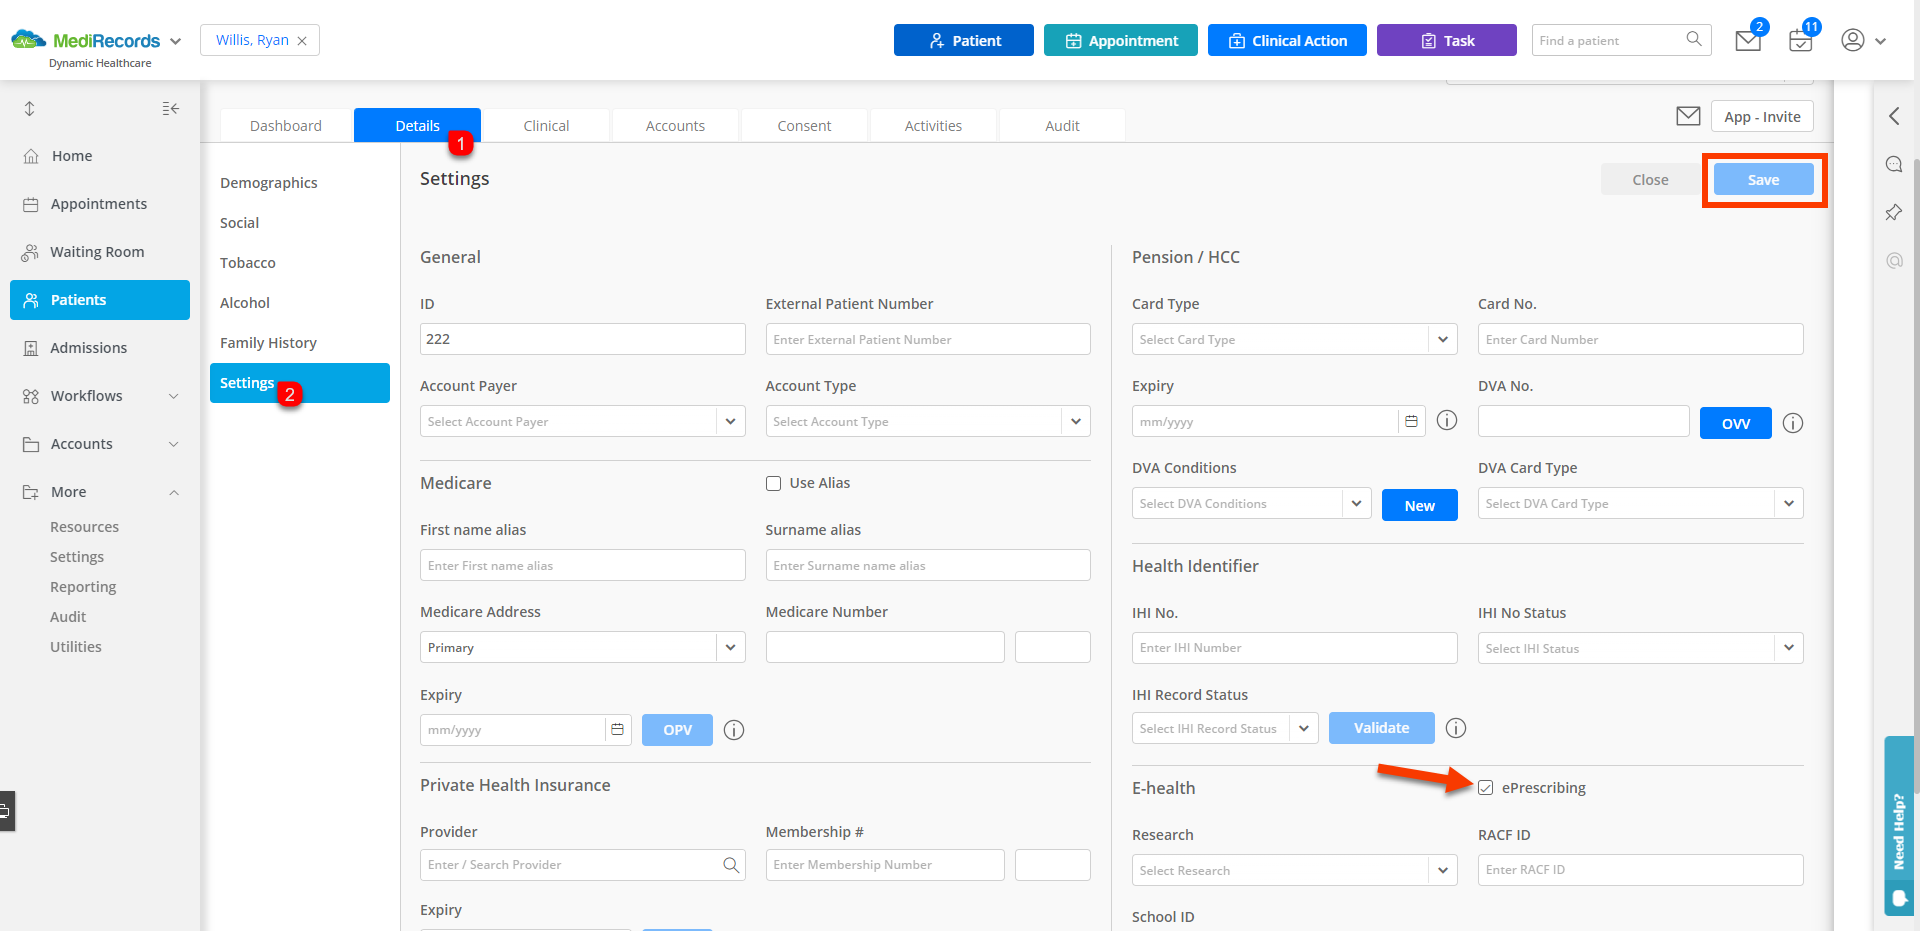The width and height of the screenshot is (1920, 931).
Task: Click the pin icon in right panel
Action: (1894, 212)
